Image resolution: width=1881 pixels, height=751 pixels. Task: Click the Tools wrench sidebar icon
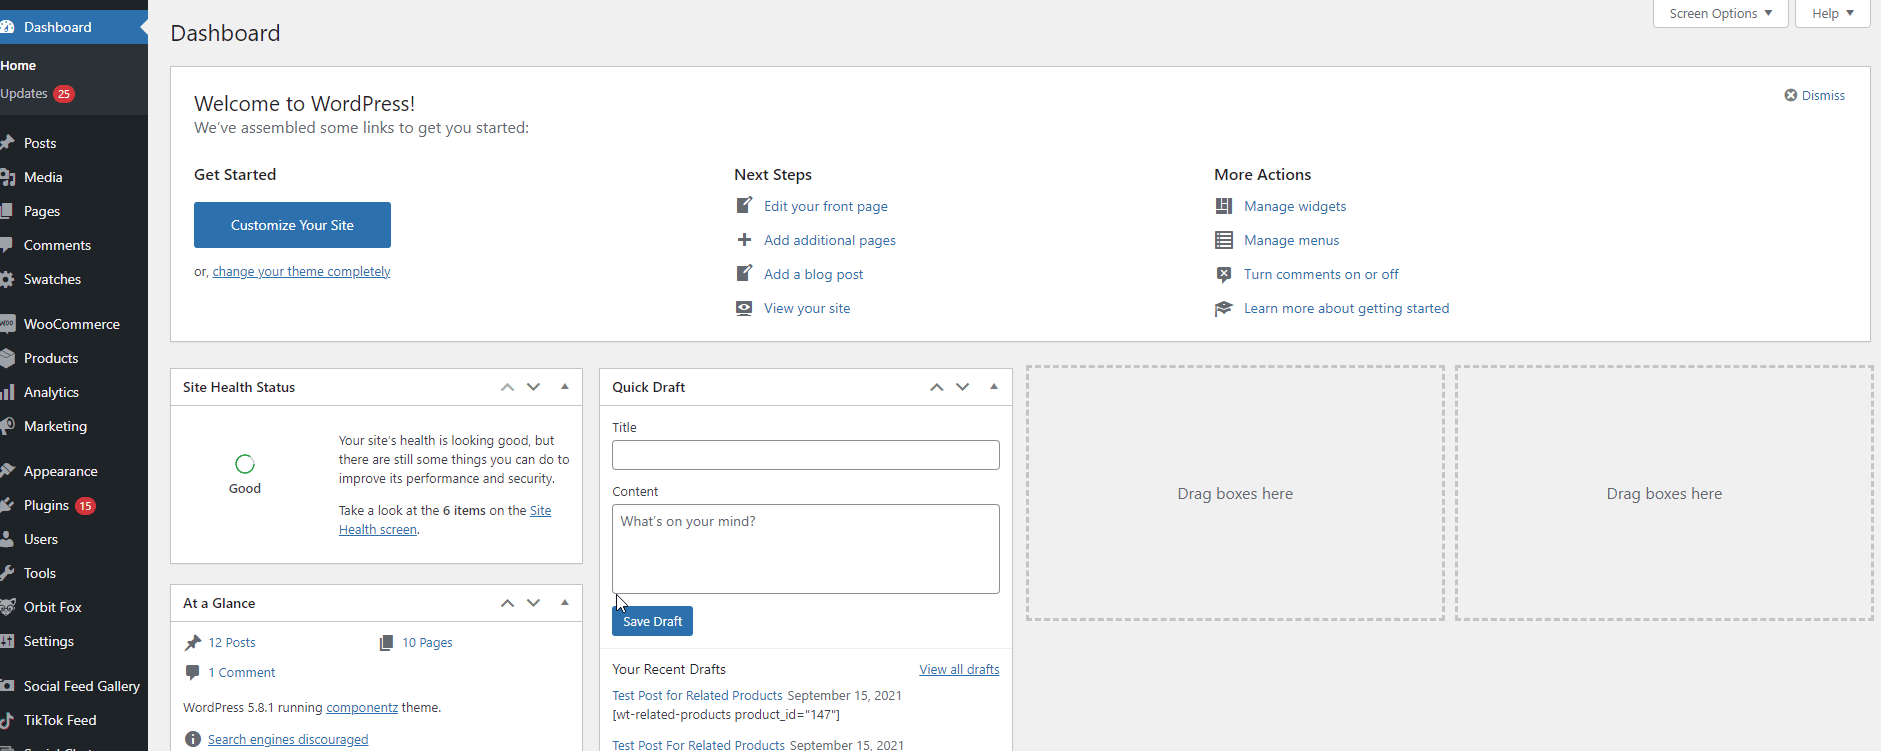point(7,573)
